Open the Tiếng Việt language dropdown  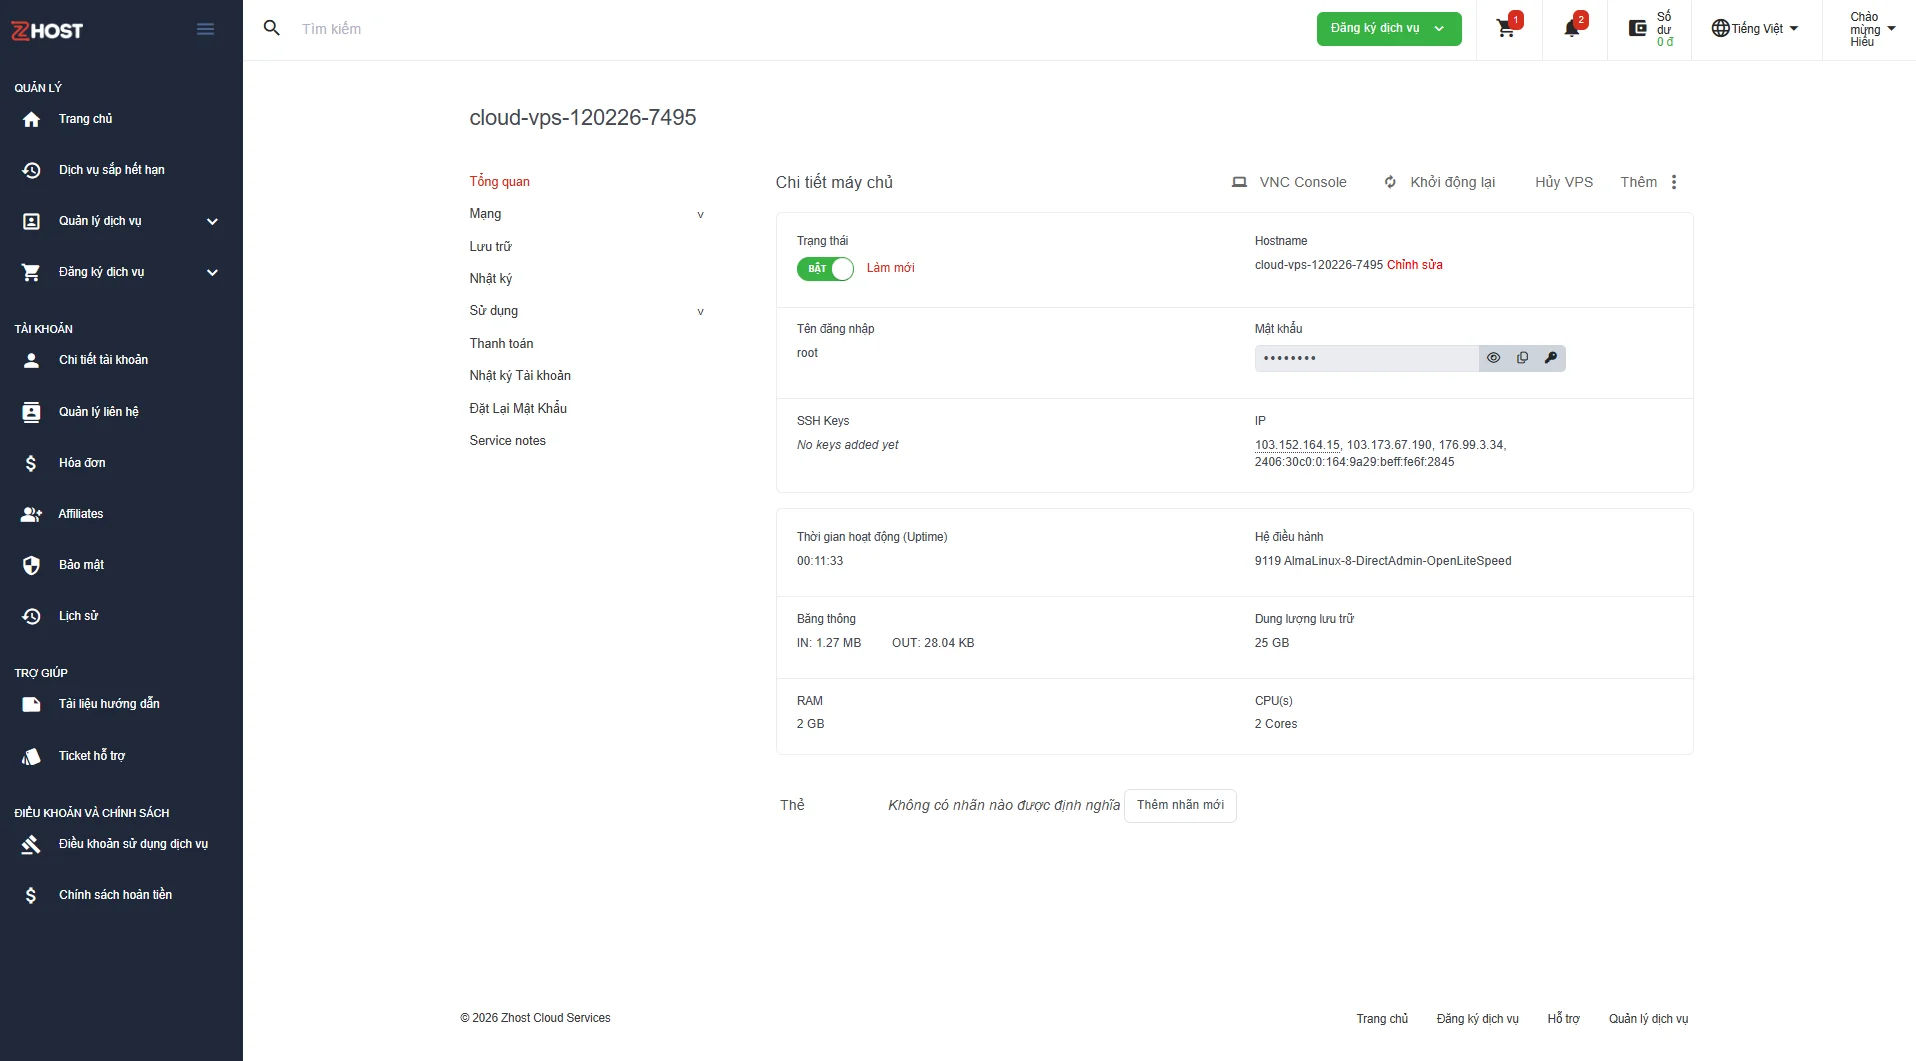[x=1755, y=29]
